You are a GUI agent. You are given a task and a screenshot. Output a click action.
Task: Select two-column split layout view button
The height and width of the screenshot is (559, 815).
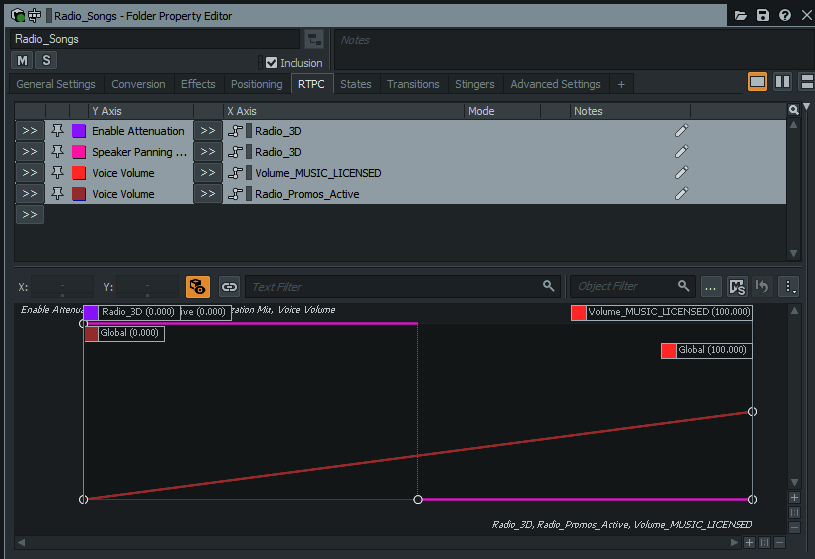[x=782, y=82]
